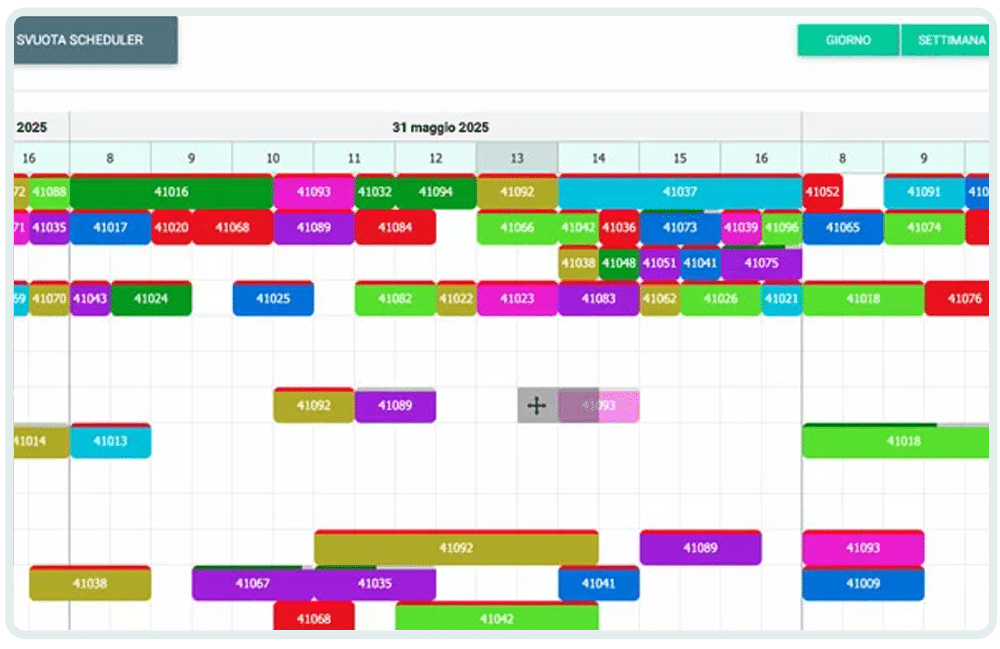Switch to the GIORNO view
The width and height of the screenshot is (1000, 649).
click(848, 41)
